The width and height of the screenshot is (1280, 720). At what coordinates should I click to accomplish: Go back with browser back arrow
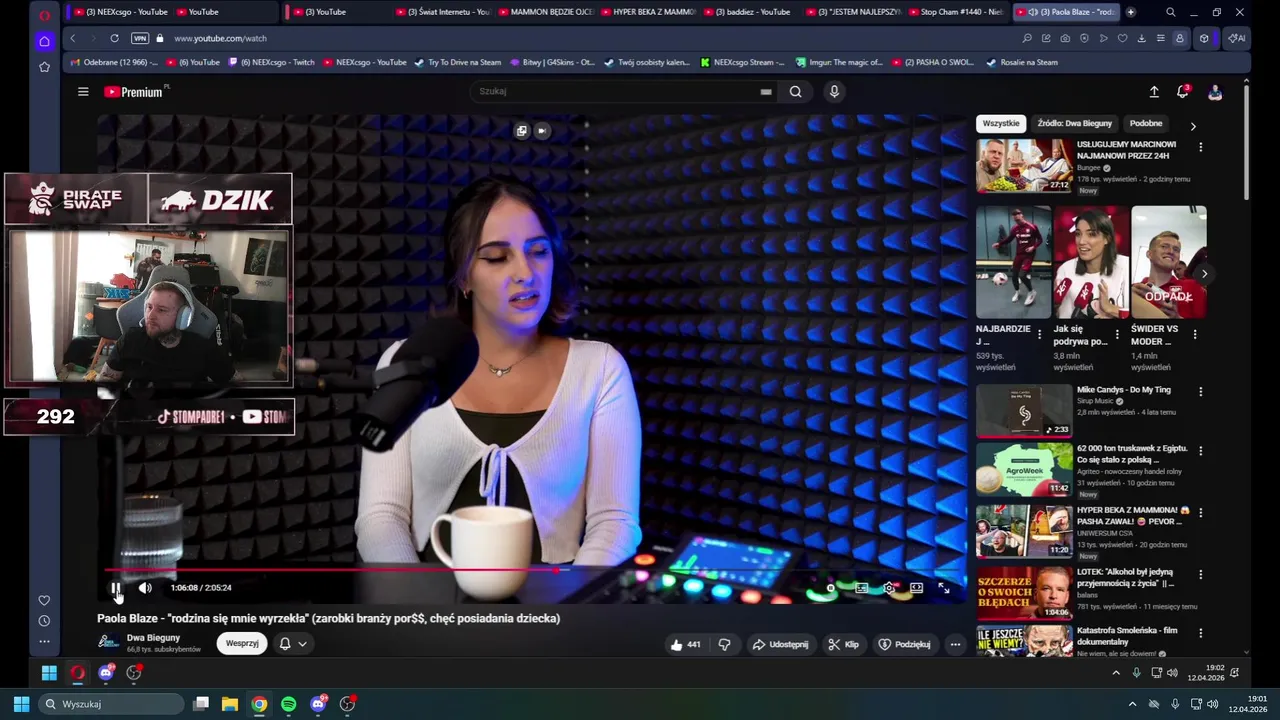(72, 38)
